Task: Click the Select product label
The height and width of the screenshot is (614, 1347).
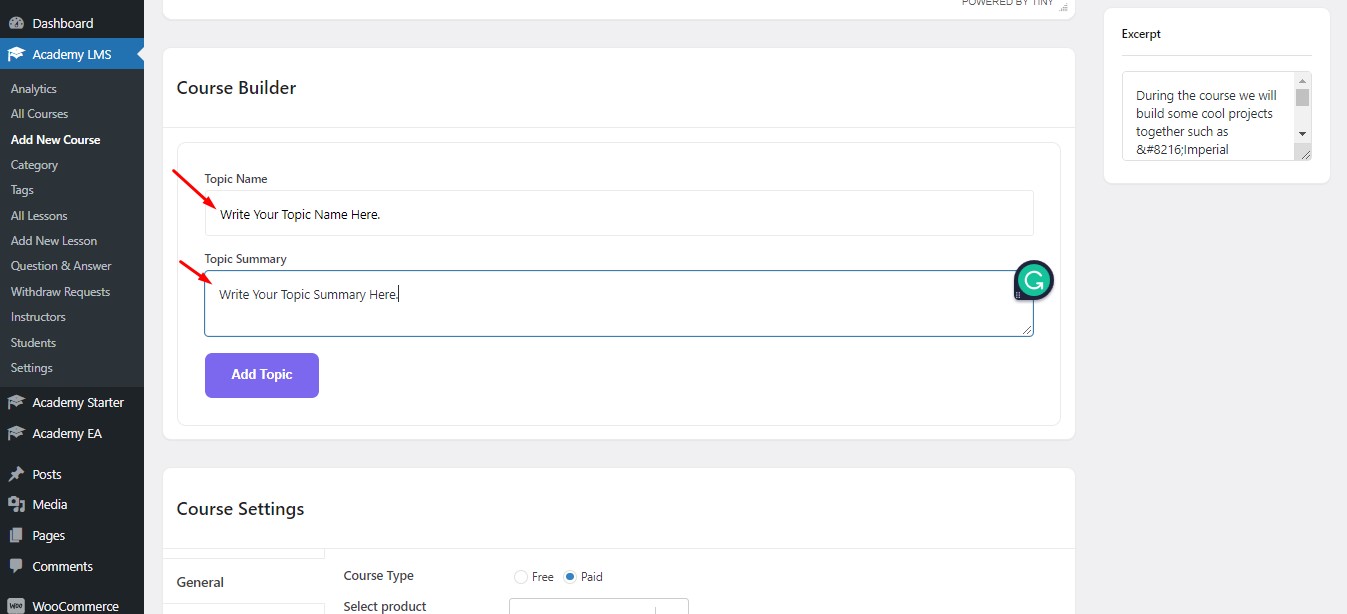Action: [385, 606]
